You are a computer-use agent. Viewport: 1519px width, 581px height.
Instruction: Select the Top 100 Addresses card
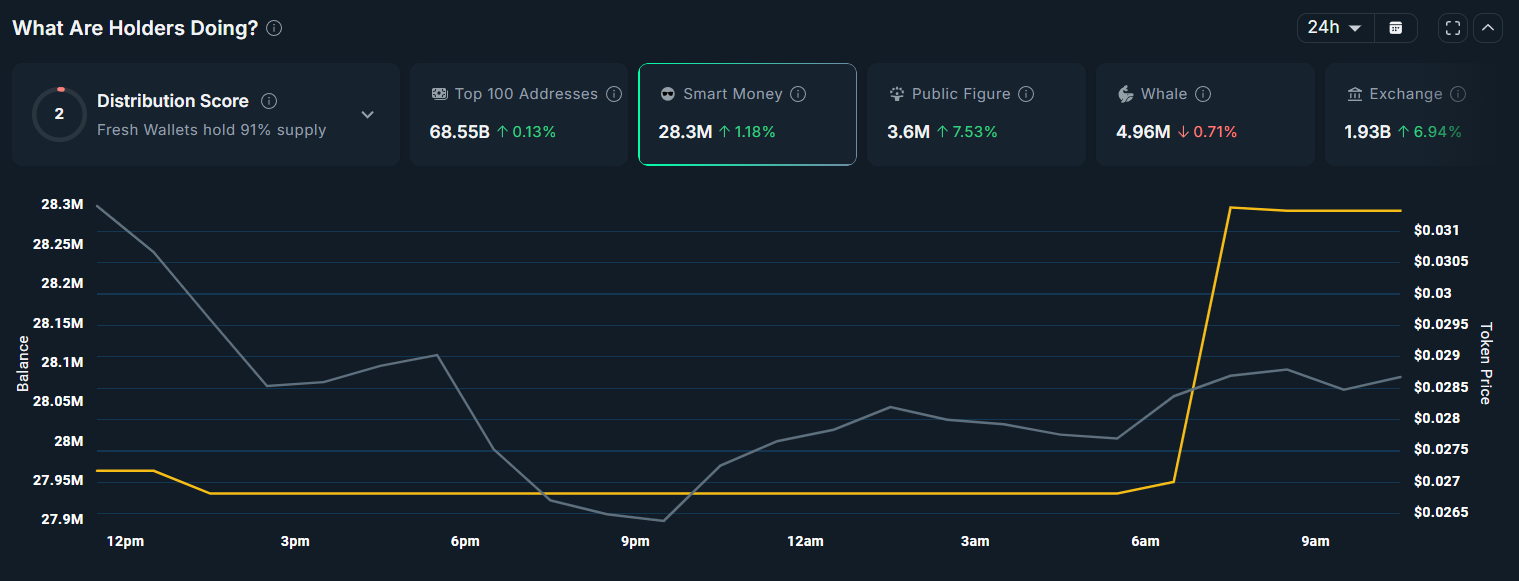click(x=518, y=114)
